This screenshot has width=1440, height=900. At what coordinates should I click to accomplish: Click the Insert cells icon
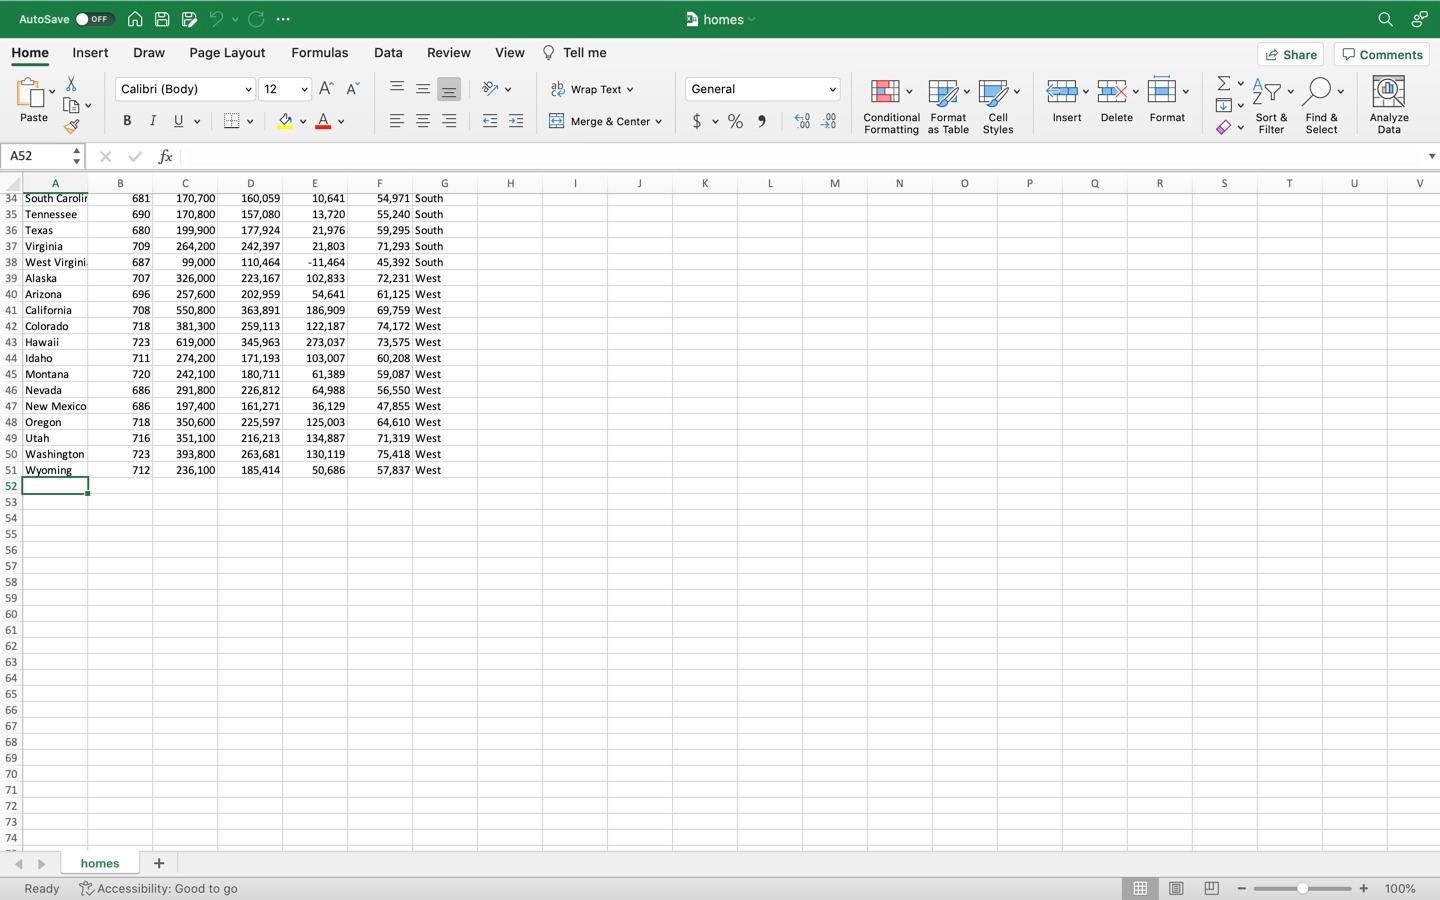(1062, 91)
